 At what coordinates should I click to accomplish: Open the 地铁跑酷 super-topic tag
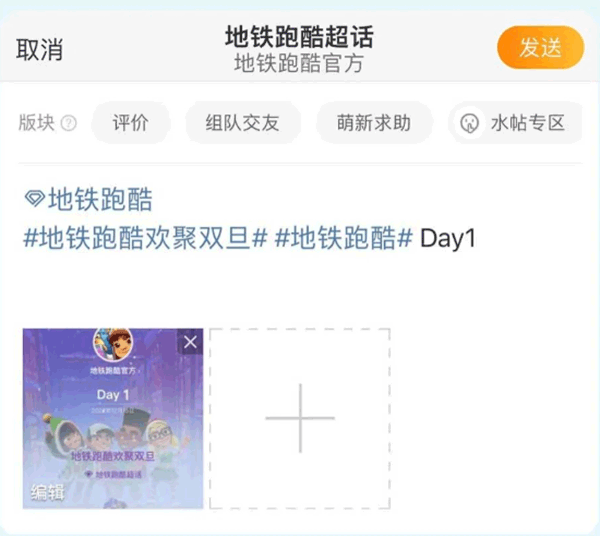pyautogui.click(x=100, y=199)
